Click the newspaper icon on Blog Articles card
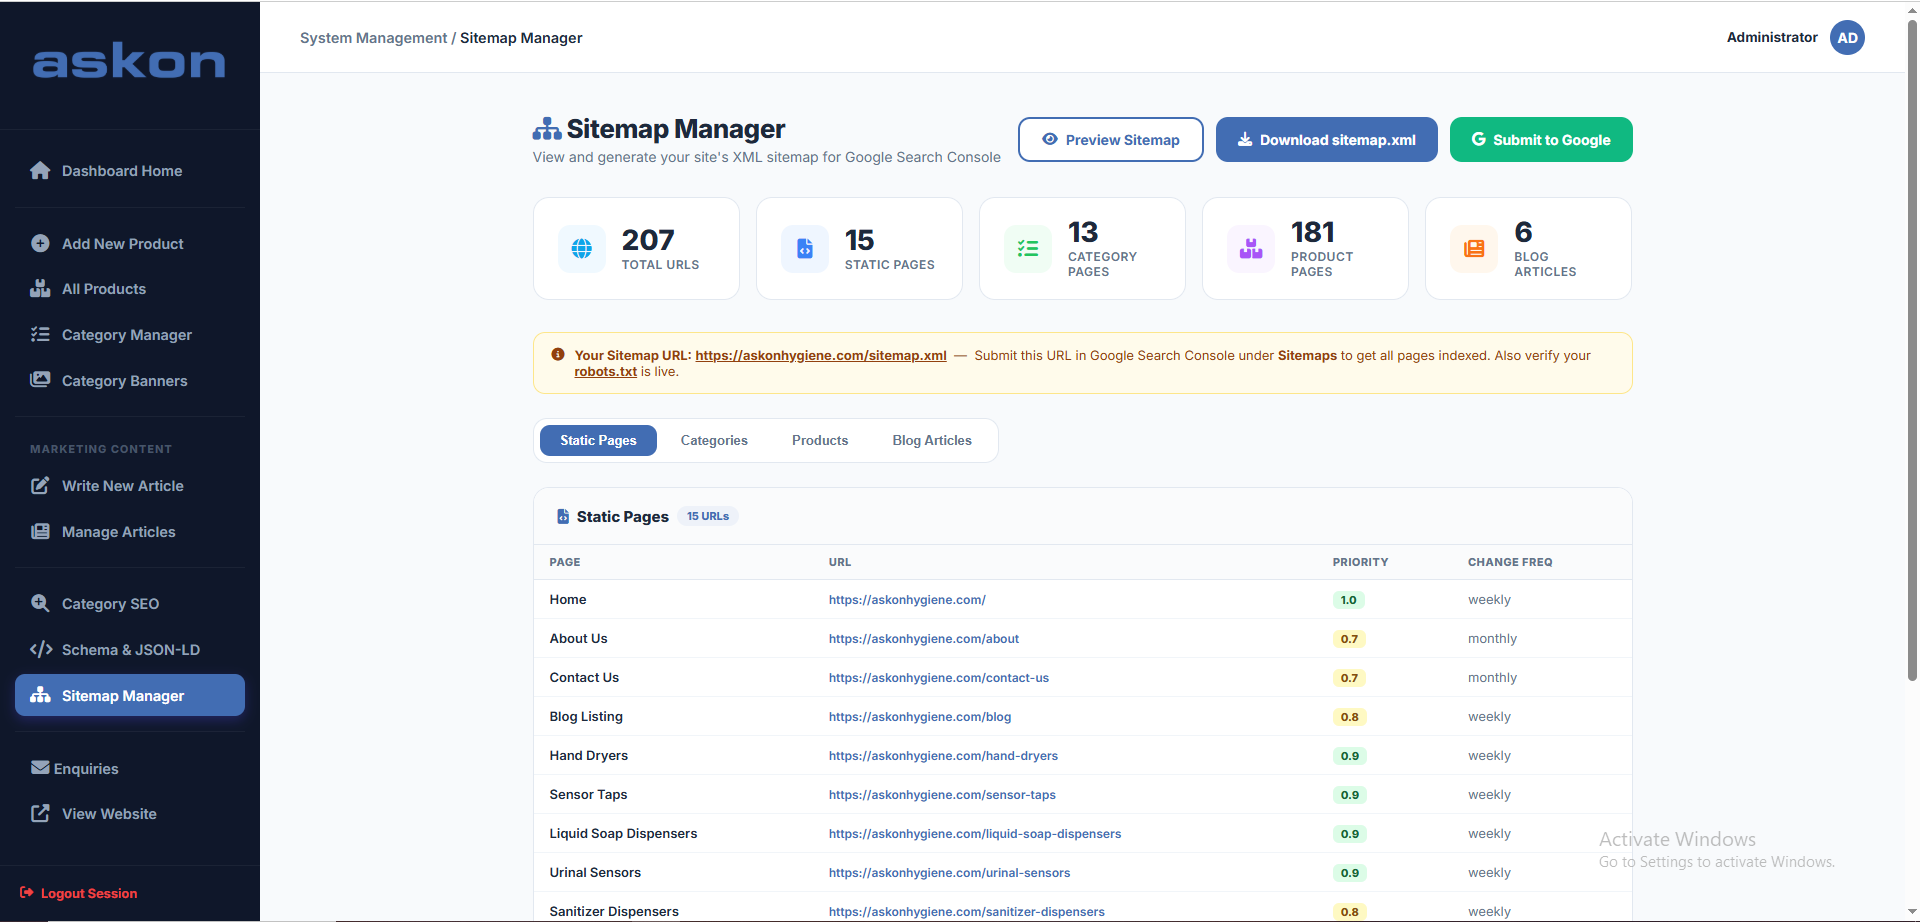 tap(1474, 249)
